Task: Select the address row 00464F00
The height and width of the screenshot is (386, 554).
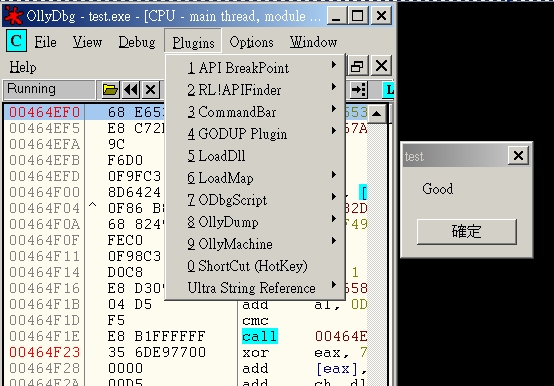Action: (x=45, y=192)
